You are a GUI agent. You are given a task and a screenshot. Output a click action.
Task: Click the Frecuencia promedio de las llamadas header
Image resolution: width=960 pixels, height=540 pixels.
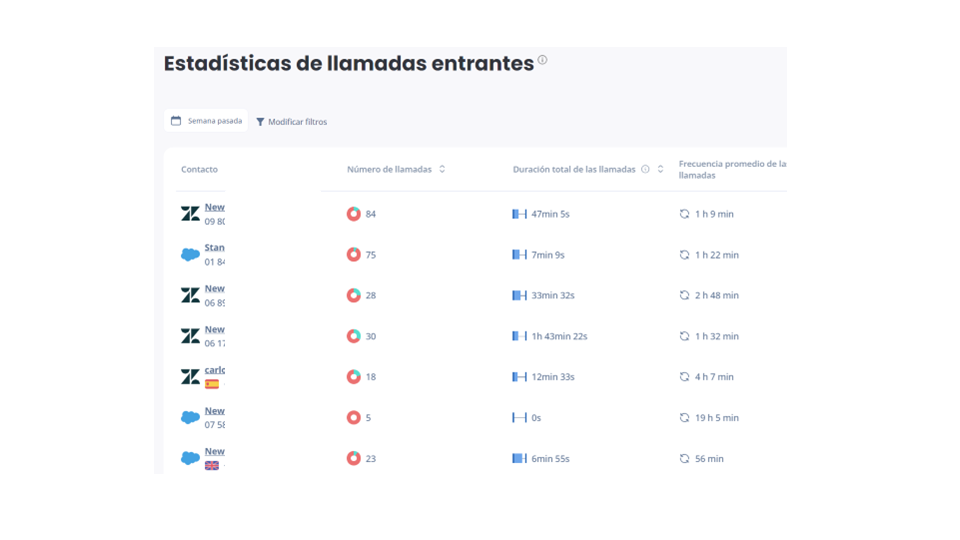[732, 169]
